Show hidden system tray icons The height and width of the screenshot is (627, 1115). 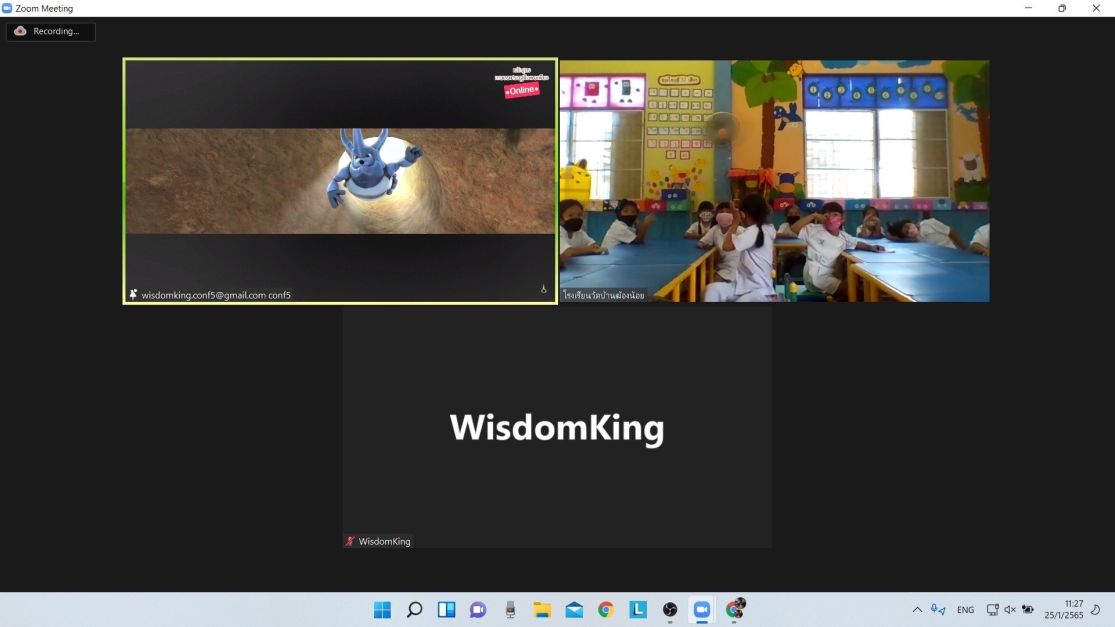point(917,609)
